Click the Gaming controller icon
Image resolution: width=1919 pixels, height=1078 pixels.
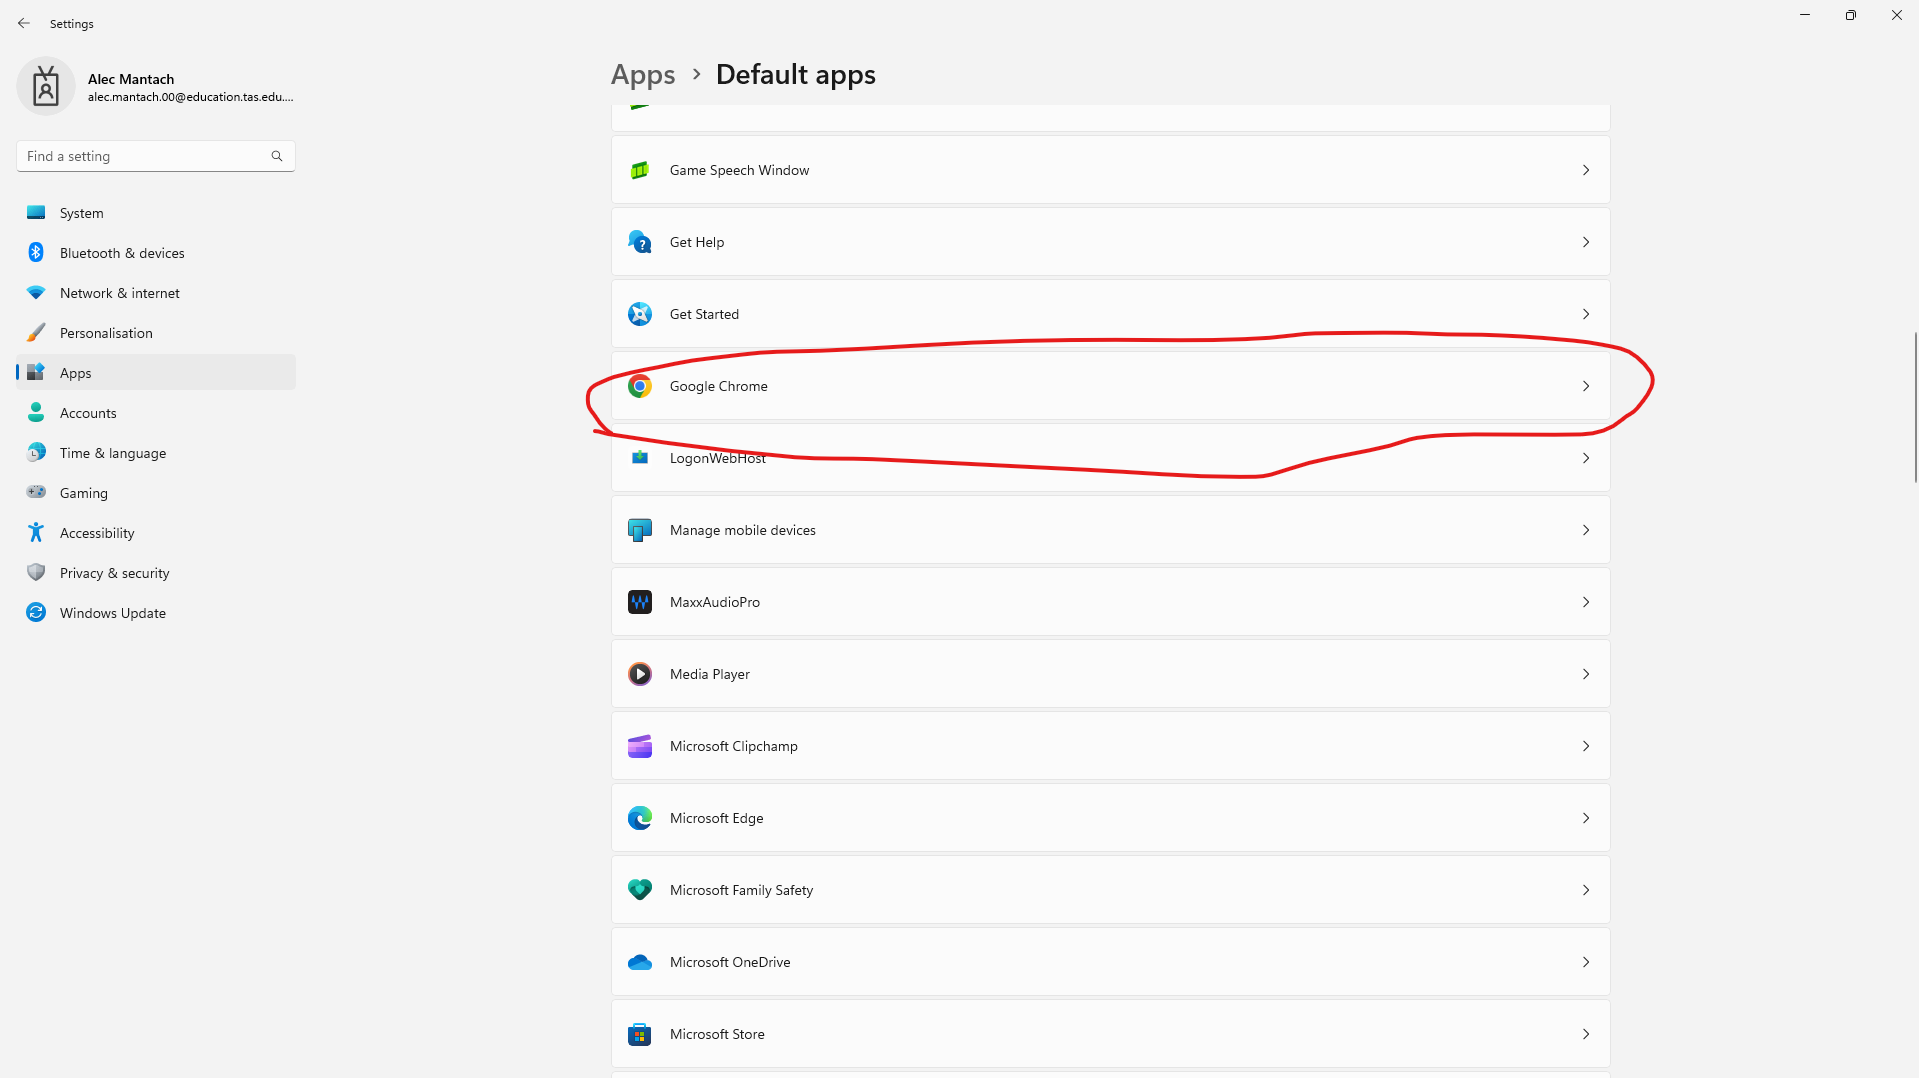point(36,493)
